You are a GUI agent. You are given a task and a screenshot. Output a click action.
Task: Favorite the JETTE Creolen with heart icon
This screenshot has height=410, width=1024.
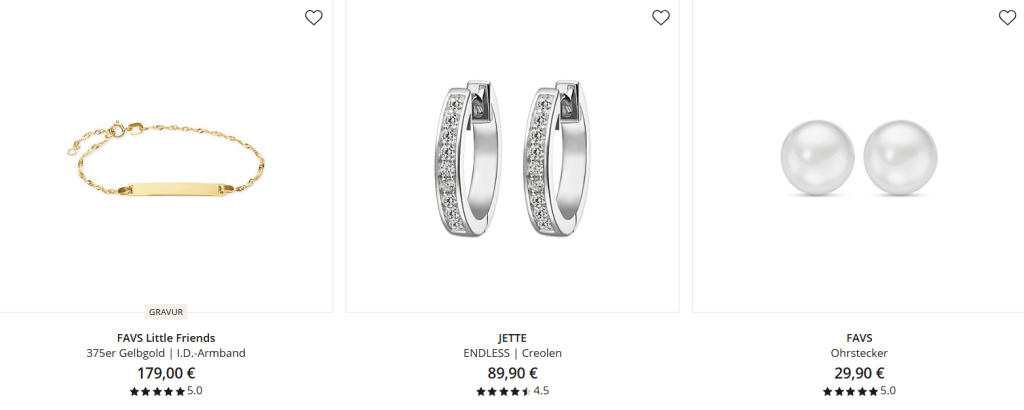pos(661,18)
